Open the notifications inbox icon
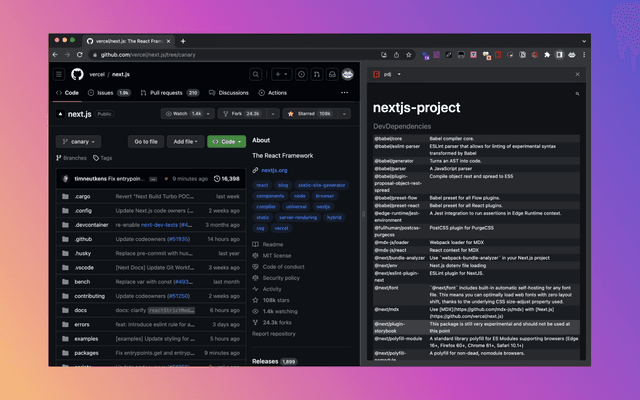640x400 pixels. [x=332, y=74]
